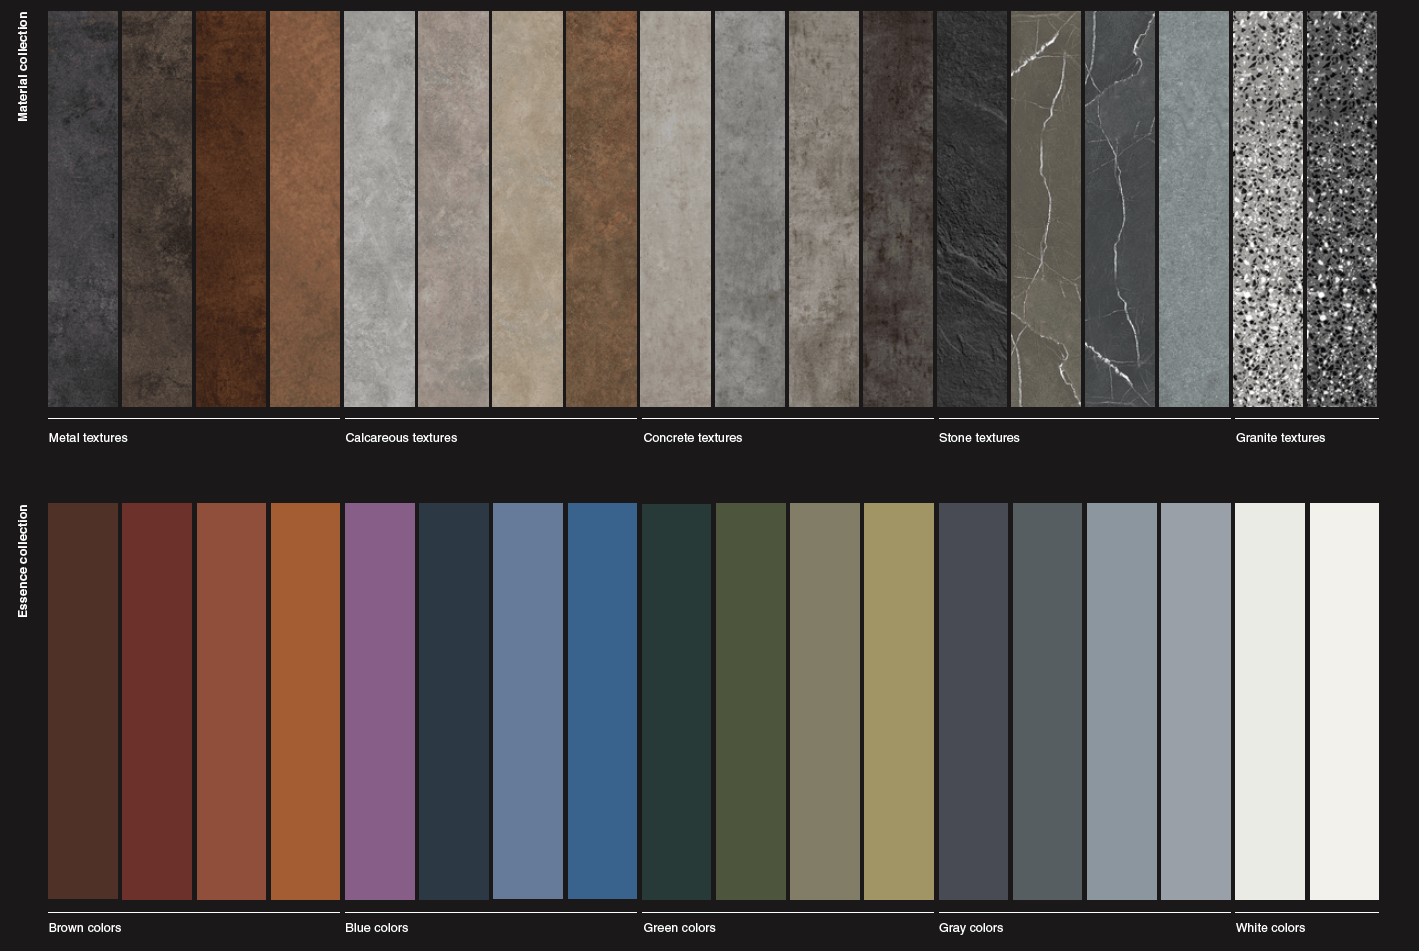Select the speckled light granite texture
Screen dimensions: 1419x951
(x=1269, y=208)
